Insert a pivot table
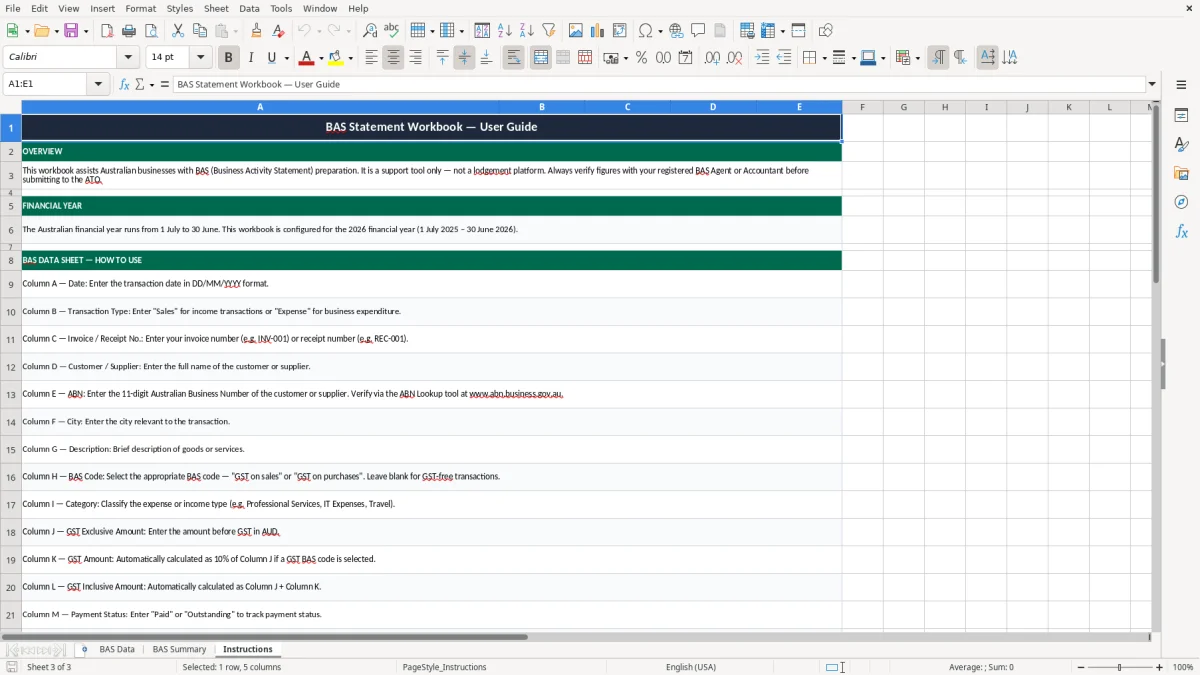The height and width of the screenshot is (675, 1200). (620, 31)
